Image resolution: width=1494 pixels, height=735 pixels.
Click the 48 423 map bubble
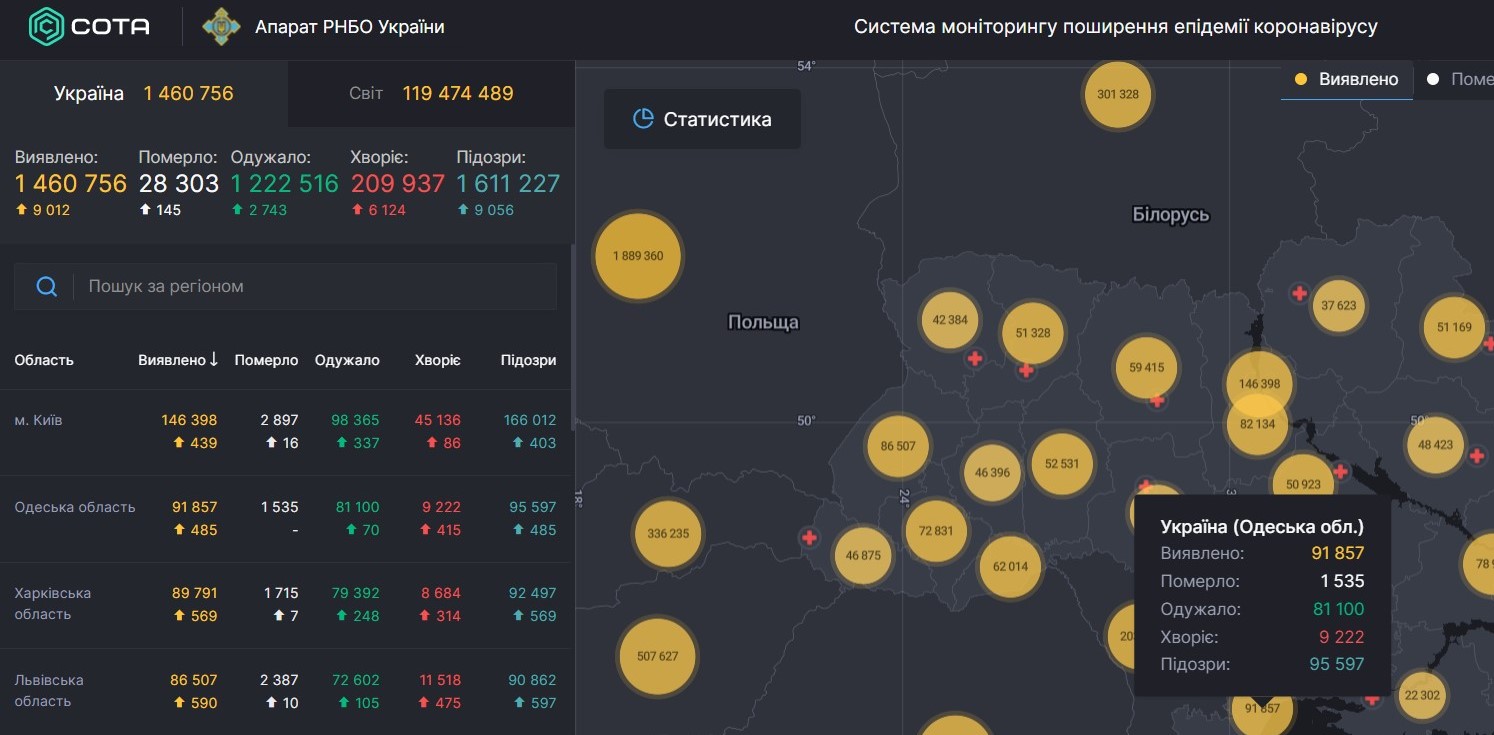(1436, 445)
